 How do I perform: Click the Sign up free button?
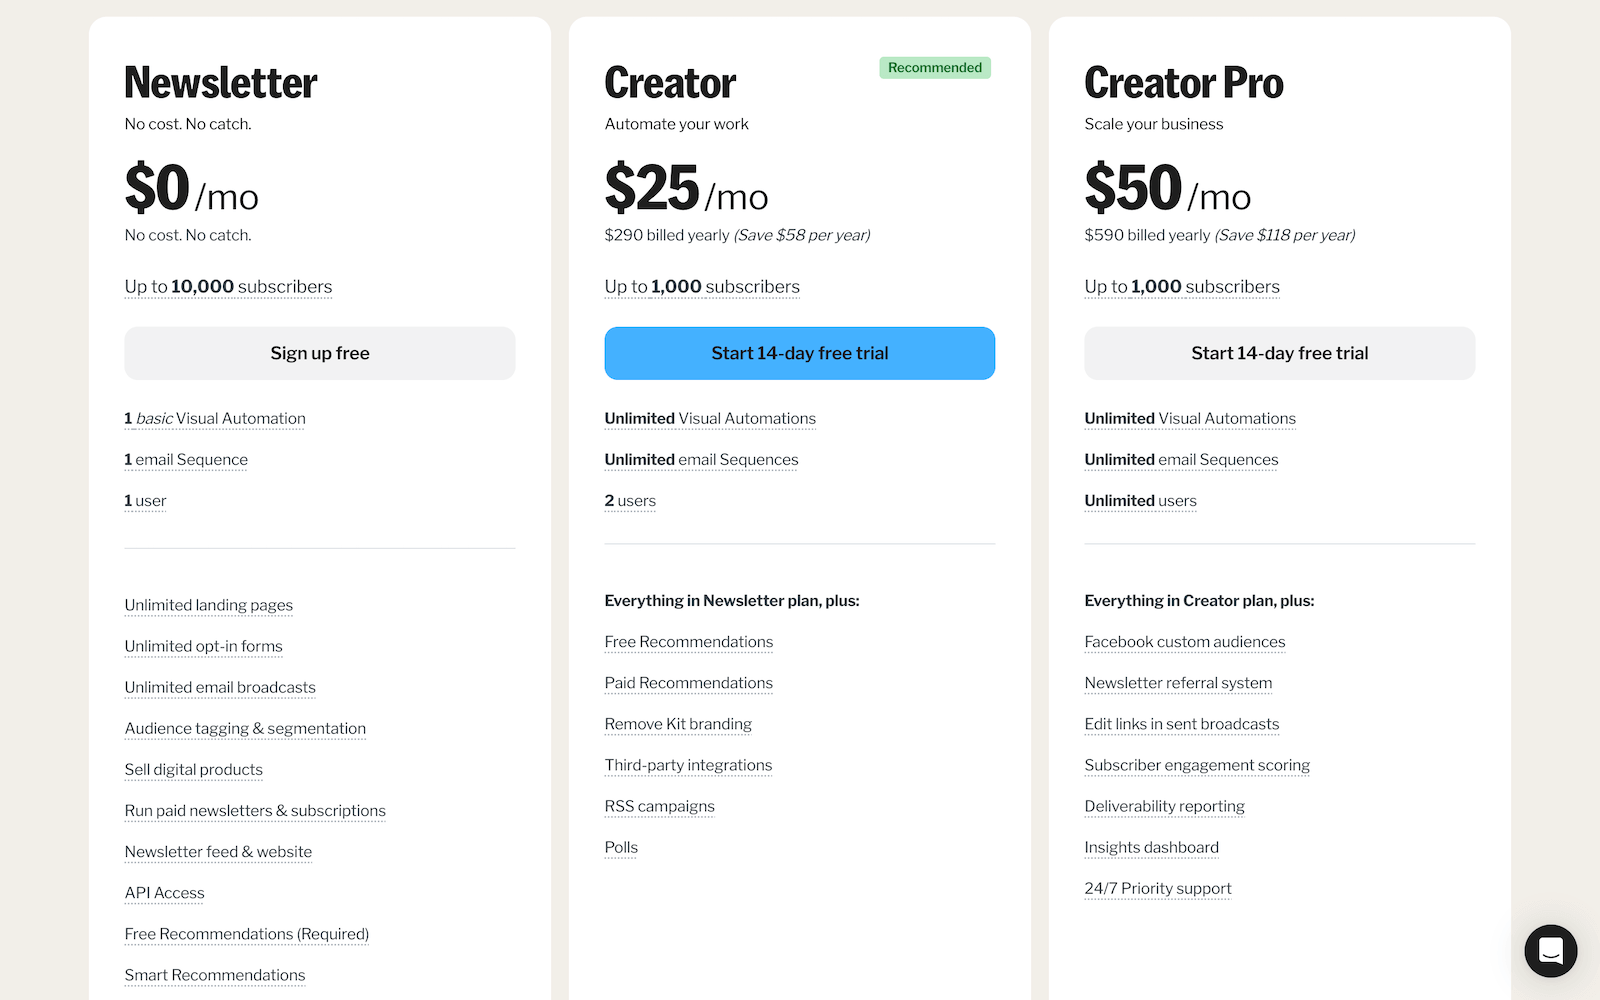(x=320, y=353)
